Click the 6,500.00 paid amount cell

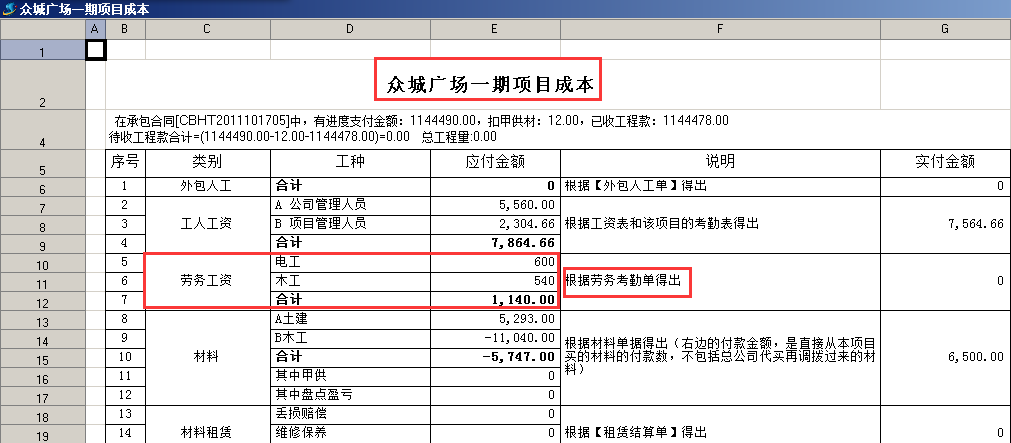coord(945,357)
